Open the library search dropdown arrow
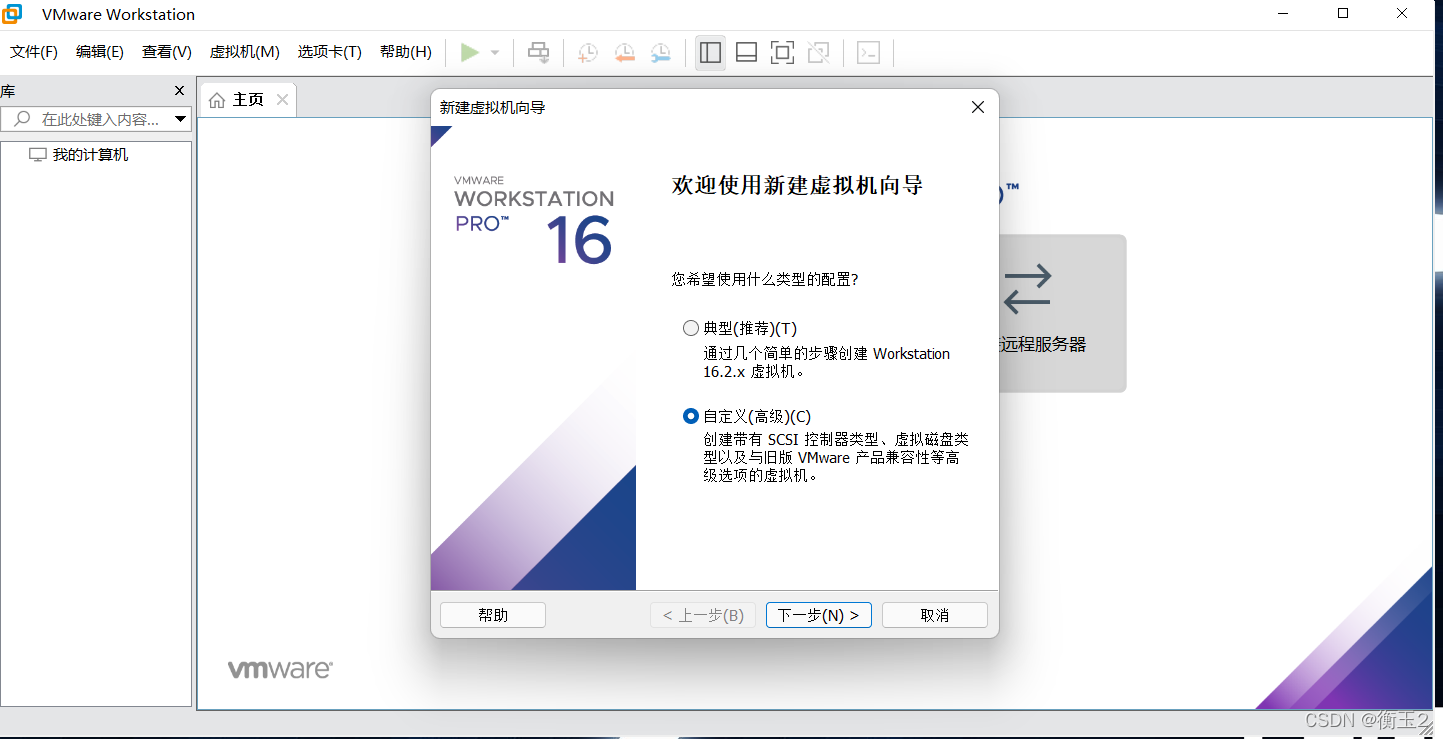Screen dimensions: 1443x739 180,119
